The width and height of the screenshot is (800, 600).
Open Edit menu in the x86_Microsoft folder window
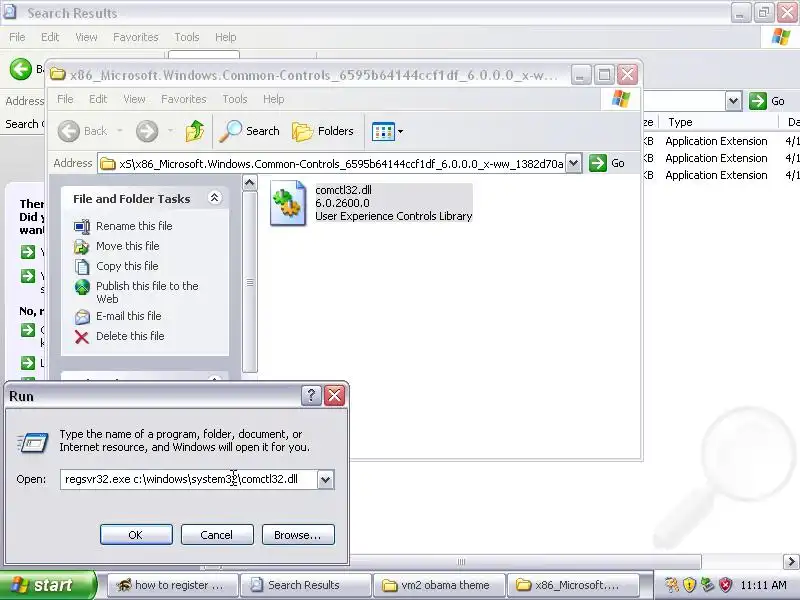click(x=98, y=99)
